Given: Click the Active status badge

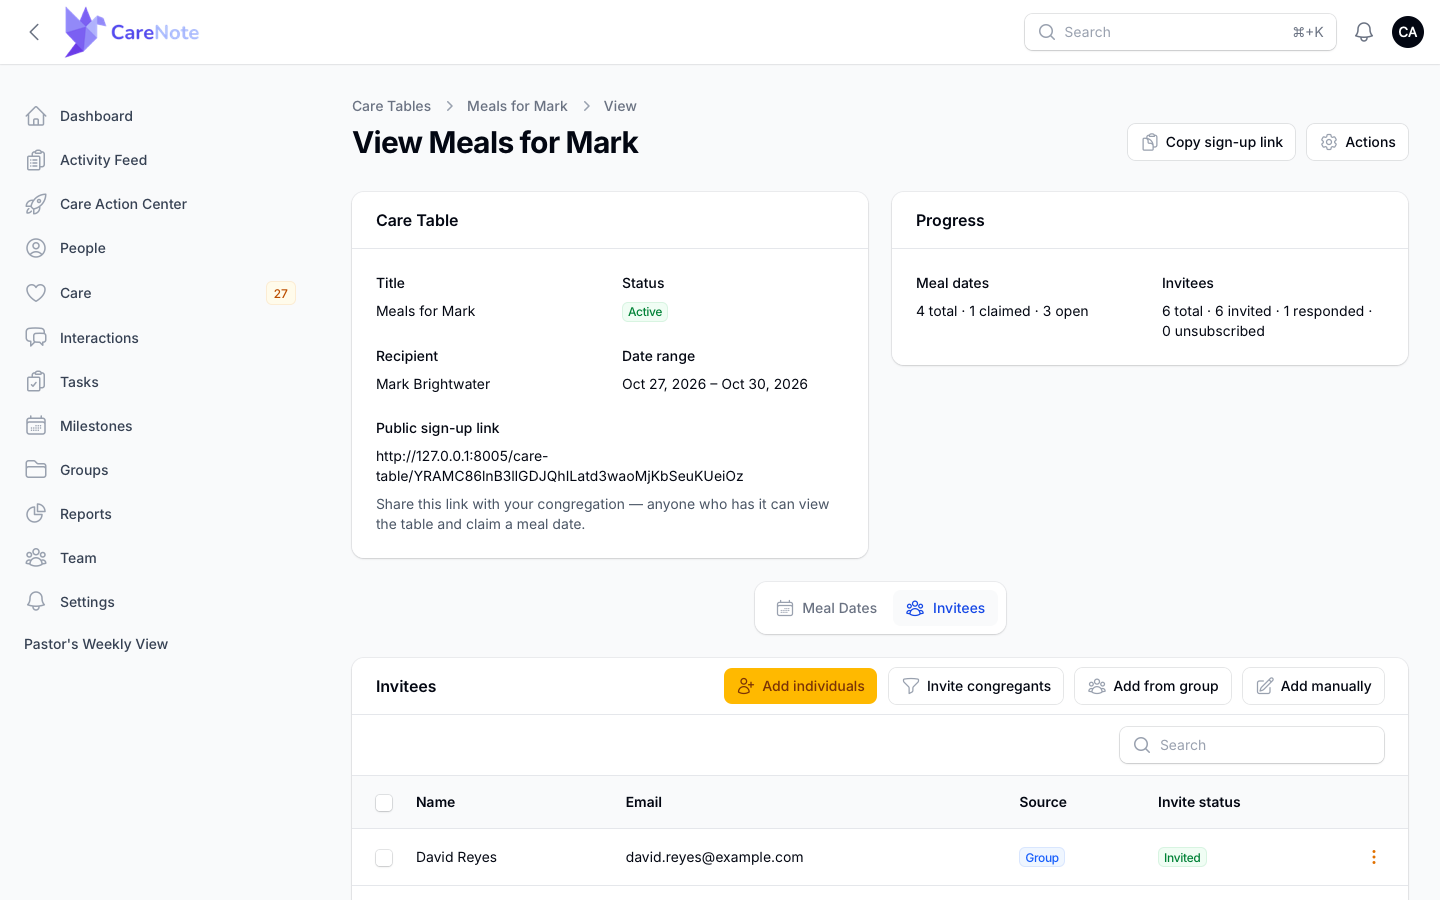Looking at the screenshot, I should (x=645, y=312).
